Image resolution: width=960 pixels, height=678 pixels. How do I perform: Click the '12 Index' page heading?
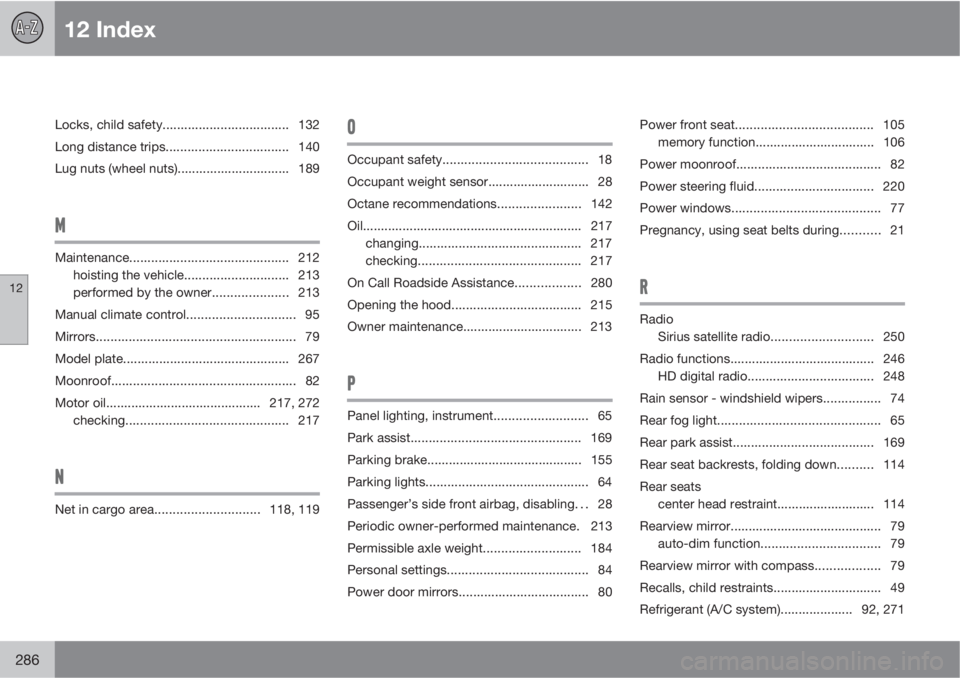coord(110,29)
